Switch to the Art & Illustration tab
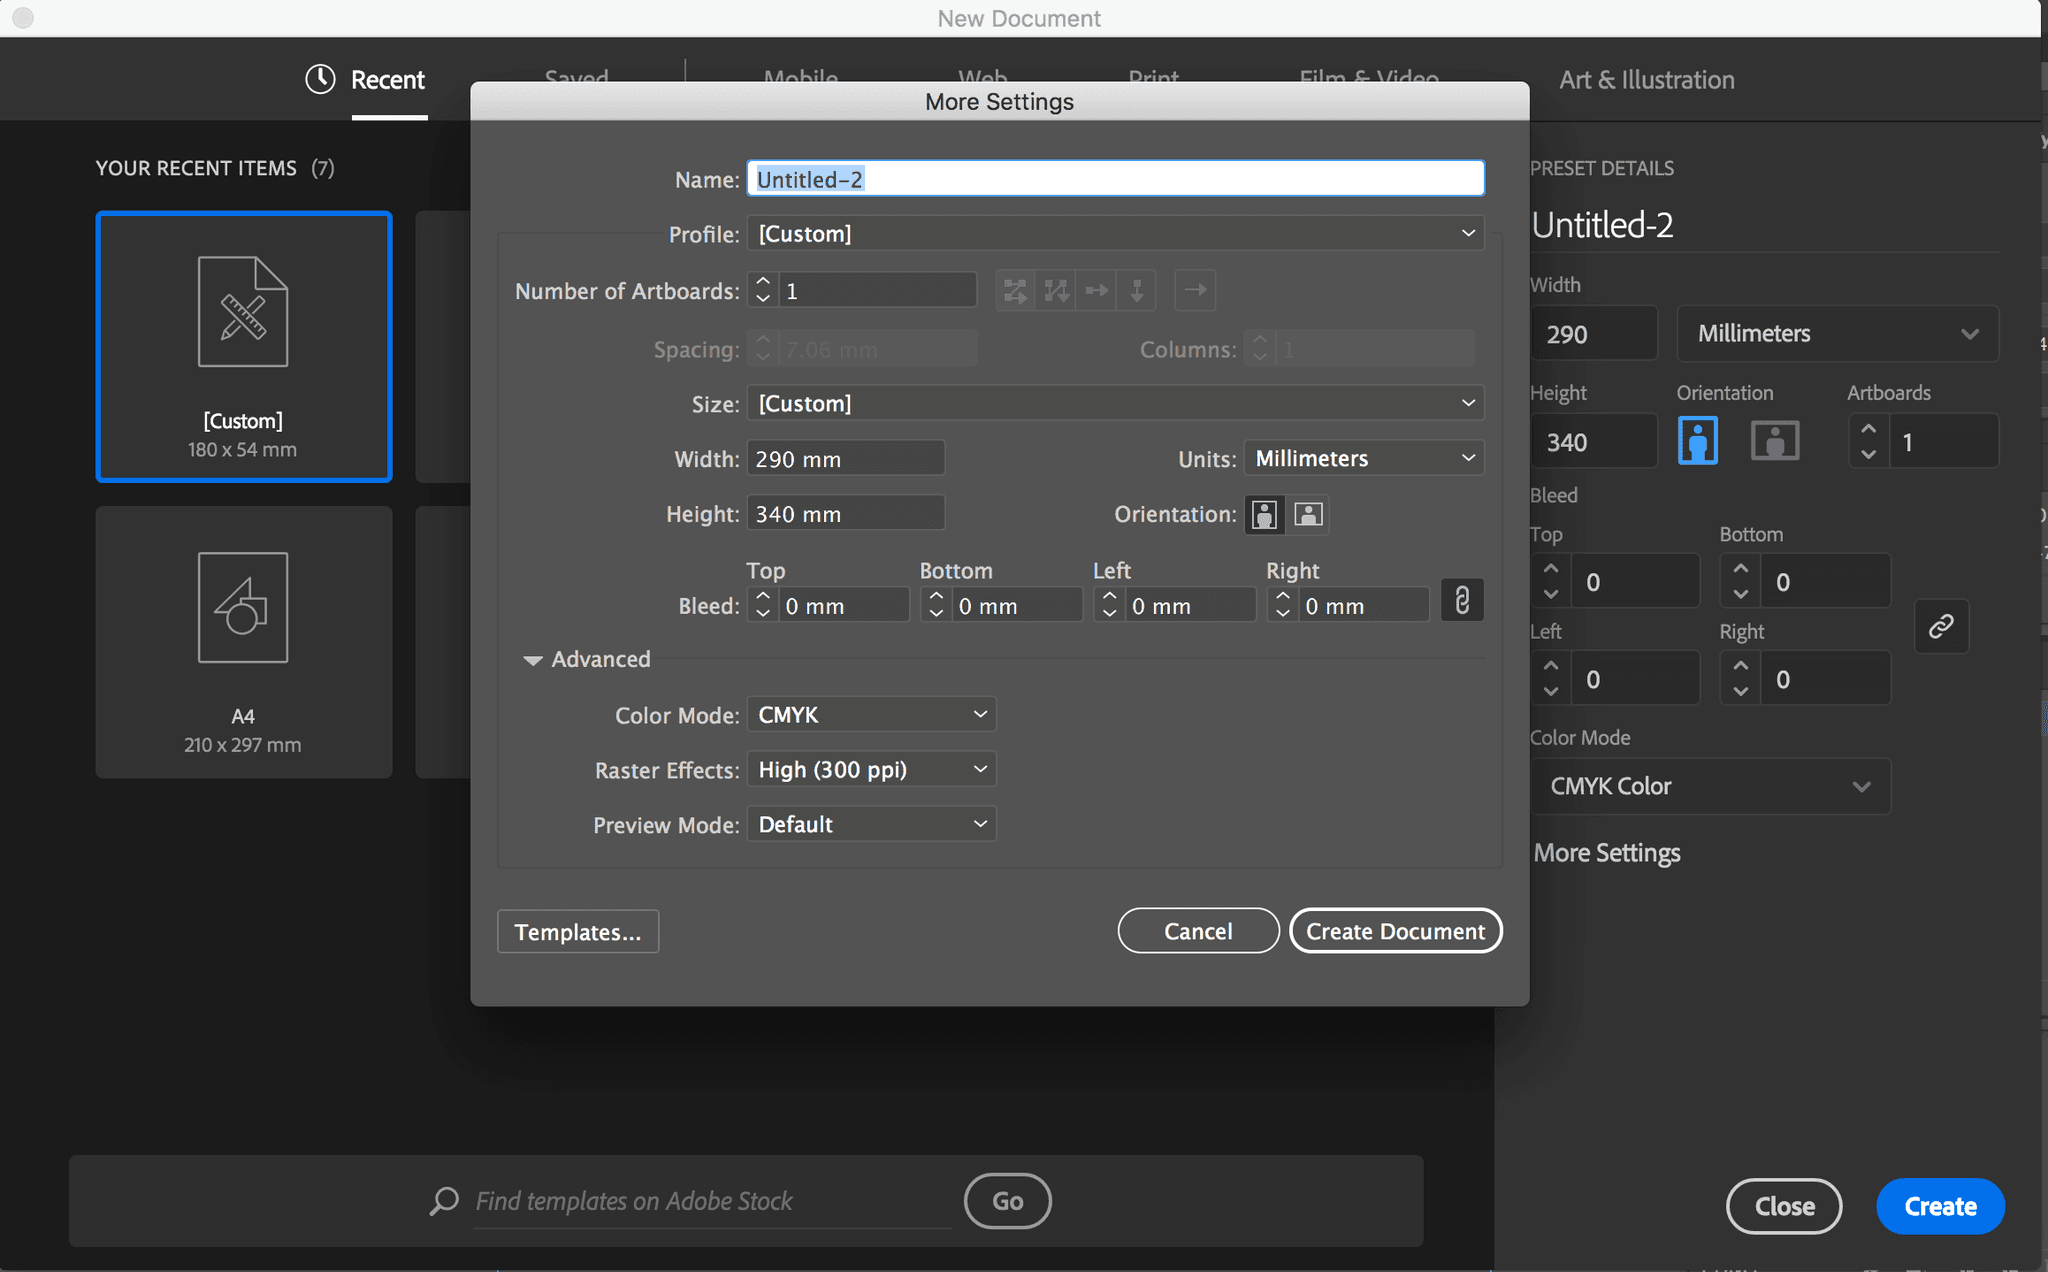This screenshot has width=2048, height=1272. coord(1646,80)
